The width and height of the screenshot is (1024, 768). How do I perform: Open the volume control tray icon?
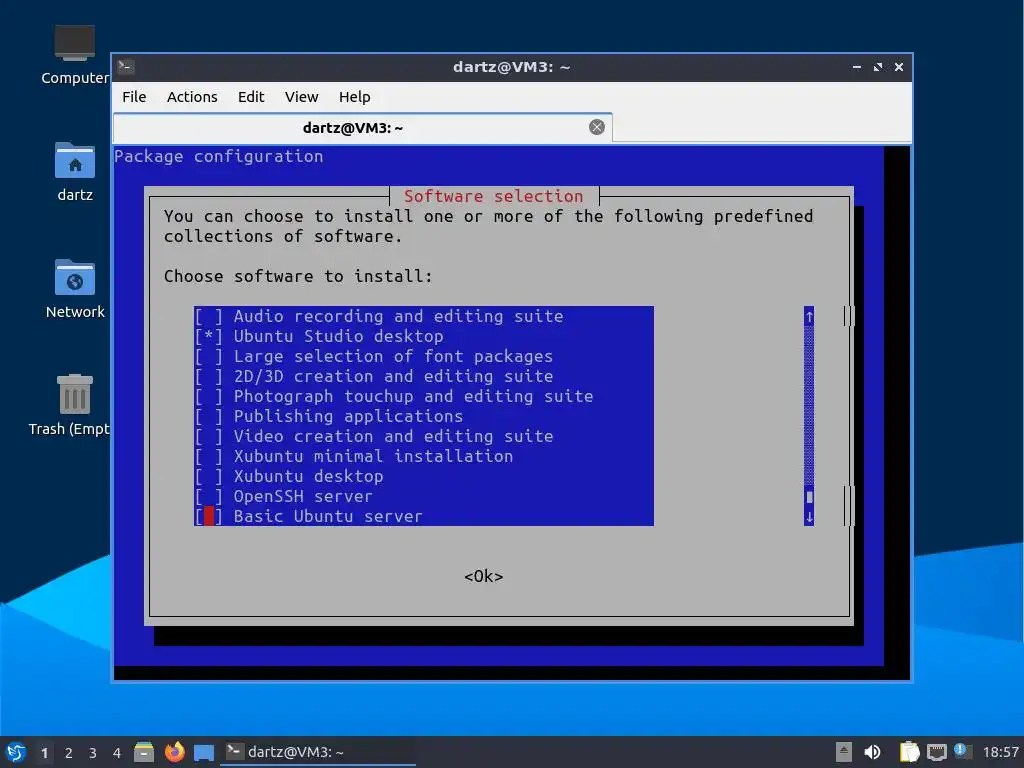(x=872, y=752)
